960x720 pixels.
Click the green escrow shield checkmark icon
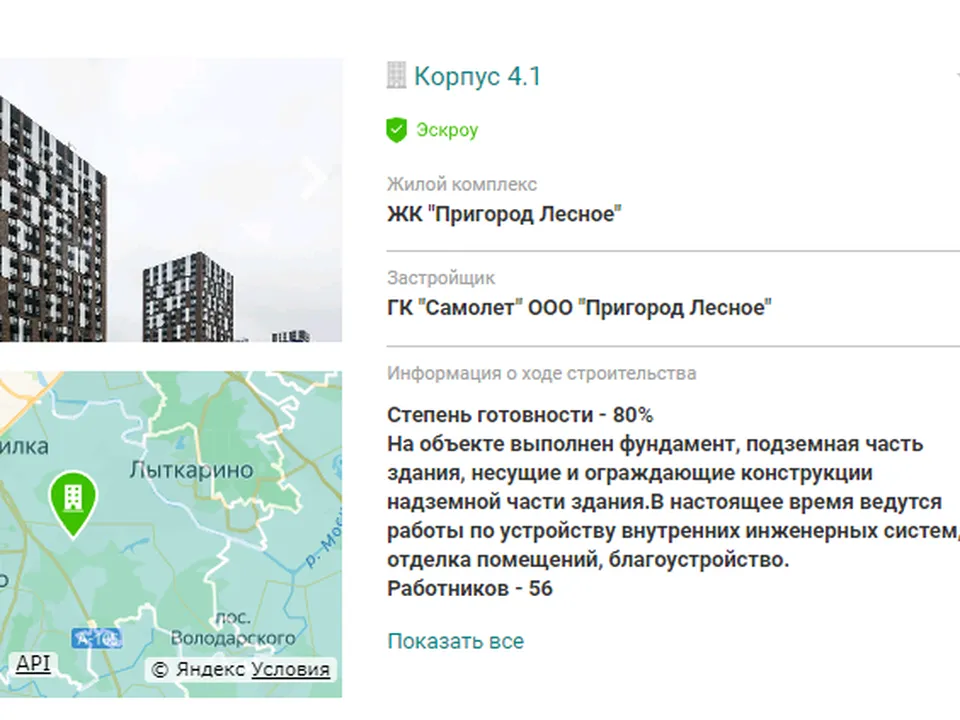(397, 129)
